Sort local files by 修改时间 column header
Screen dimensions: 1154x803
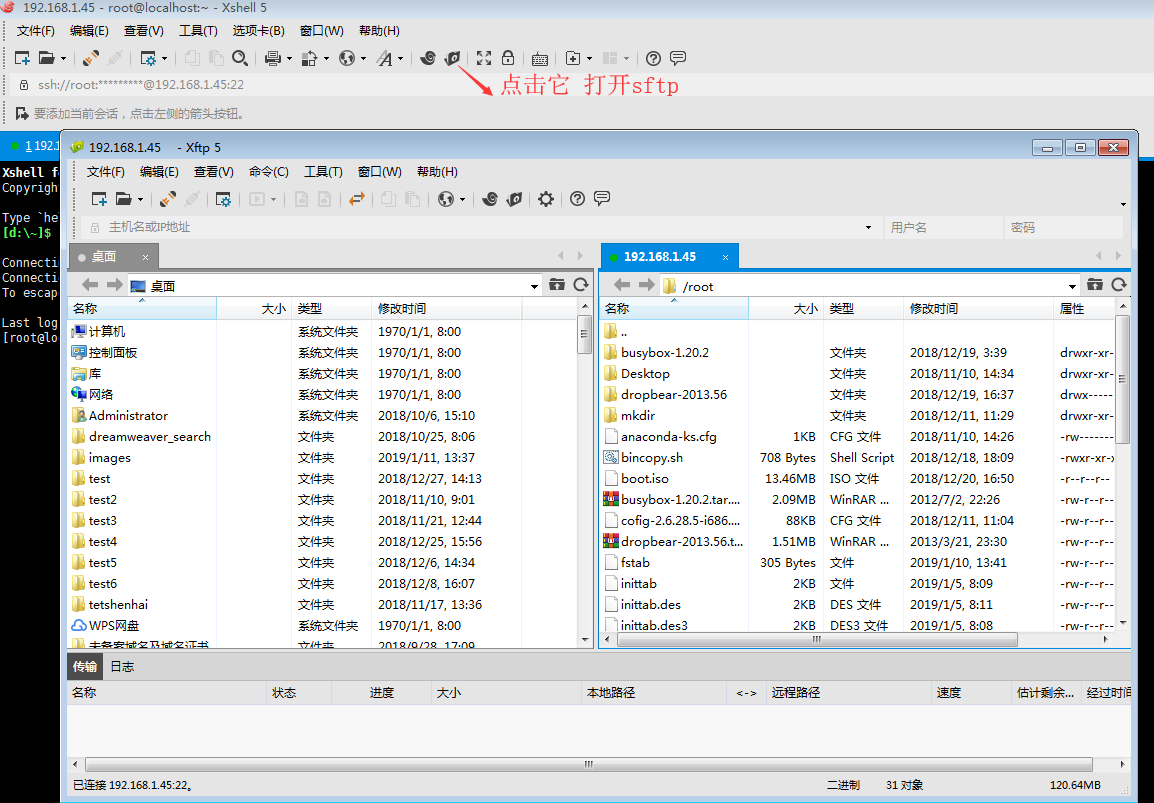(x=447, y=308)
